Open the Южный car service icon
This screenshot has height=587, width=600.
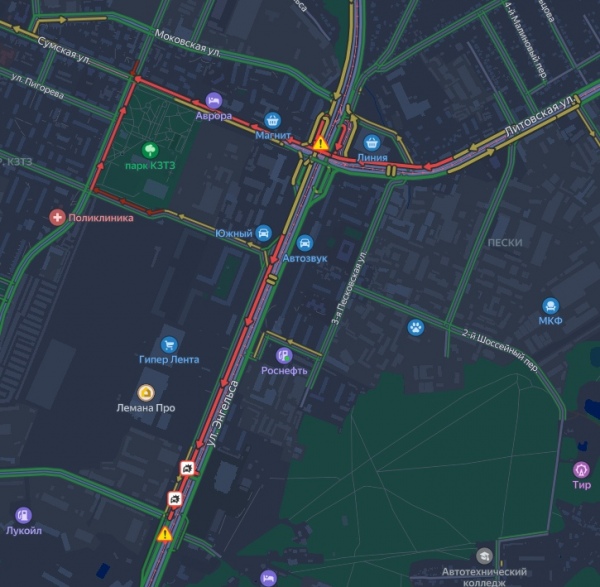pyautogui.click(x=263, y=233)
